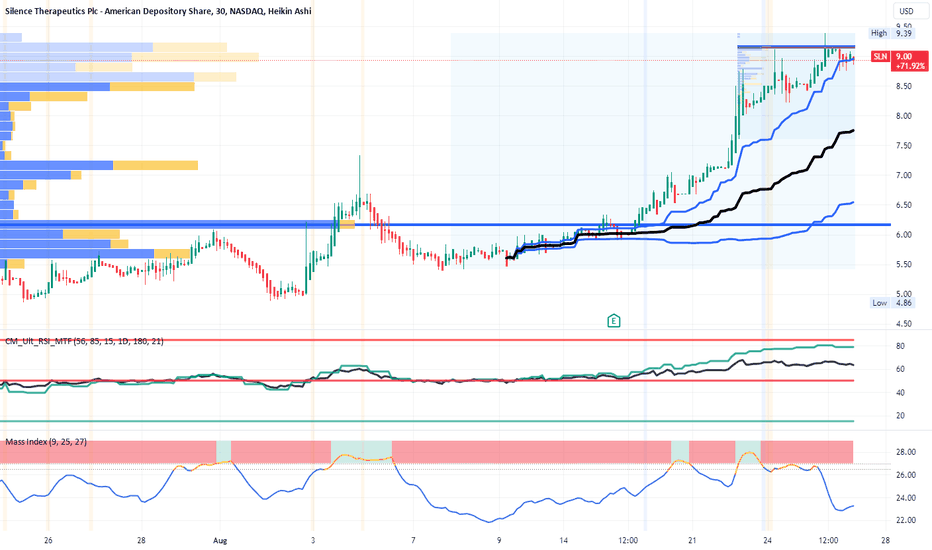932x550 pixels.
Task: Click the 8.50 price axis value
Action: pyautogui.click(x=903, y=86)
